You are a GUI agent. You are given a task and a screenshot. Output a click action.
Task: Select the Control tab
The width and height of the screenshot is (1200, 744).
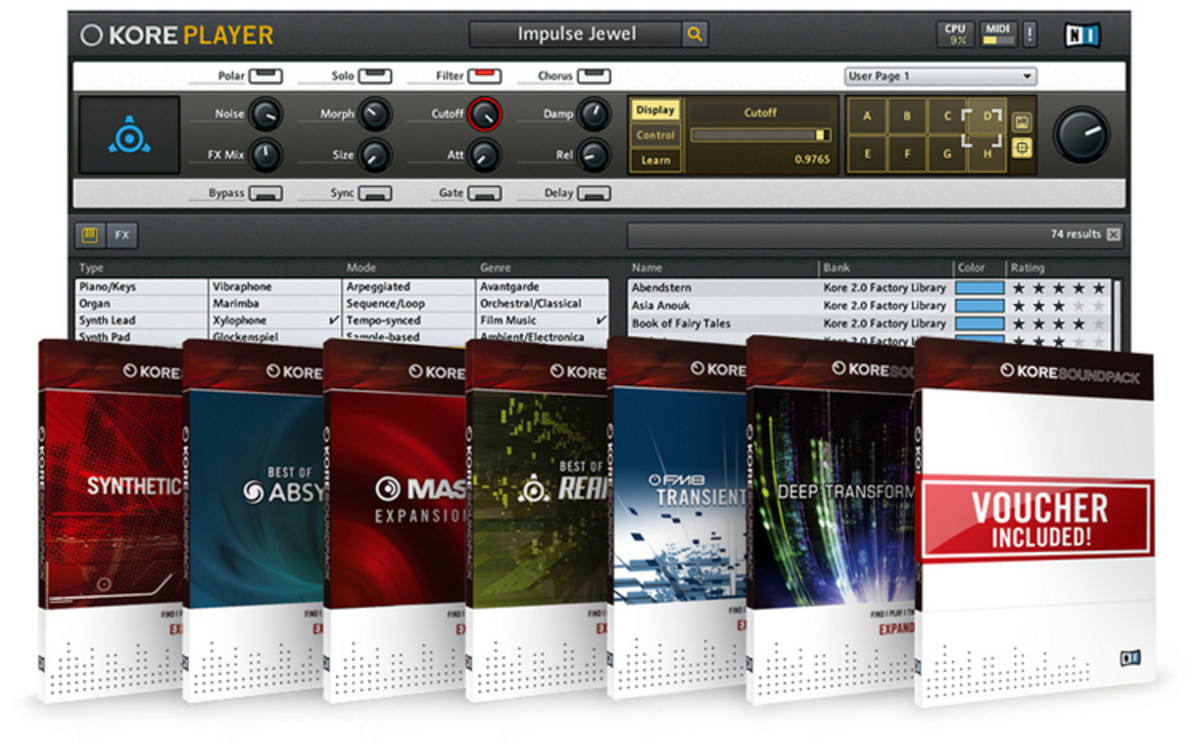[x=656, y=135]
